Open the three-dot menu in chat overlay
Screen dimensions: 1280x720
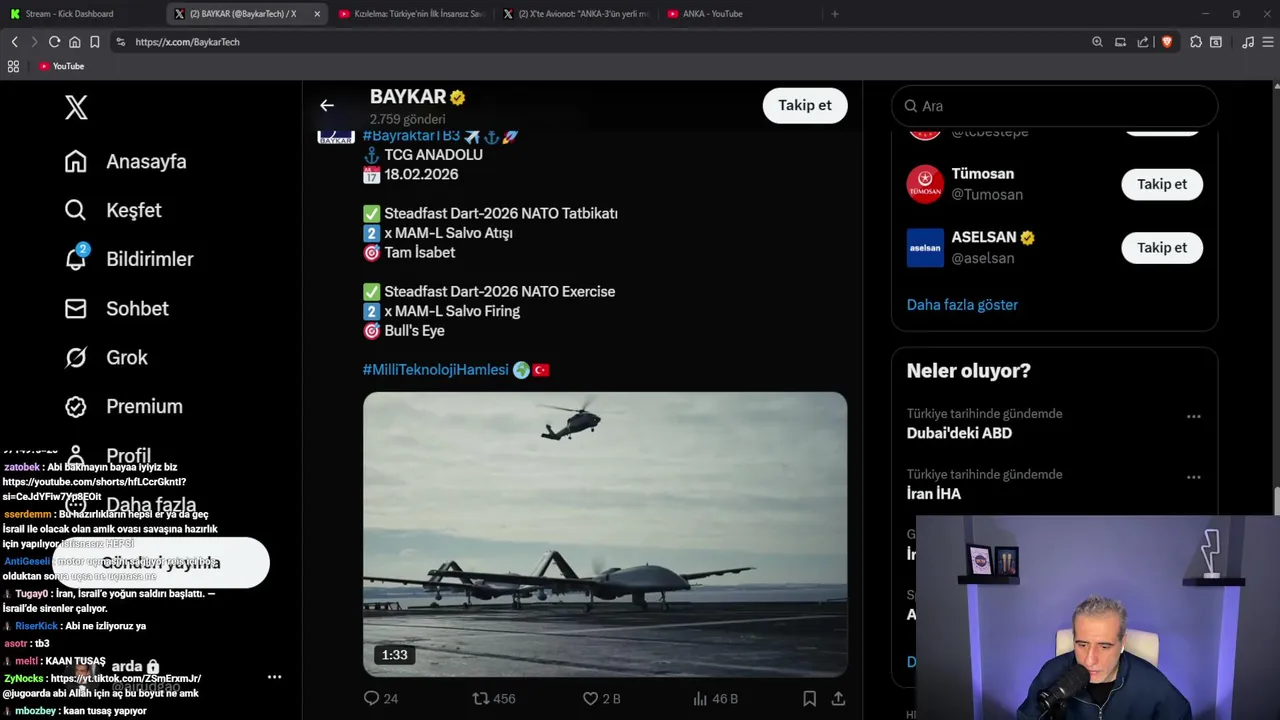(274, 677)
